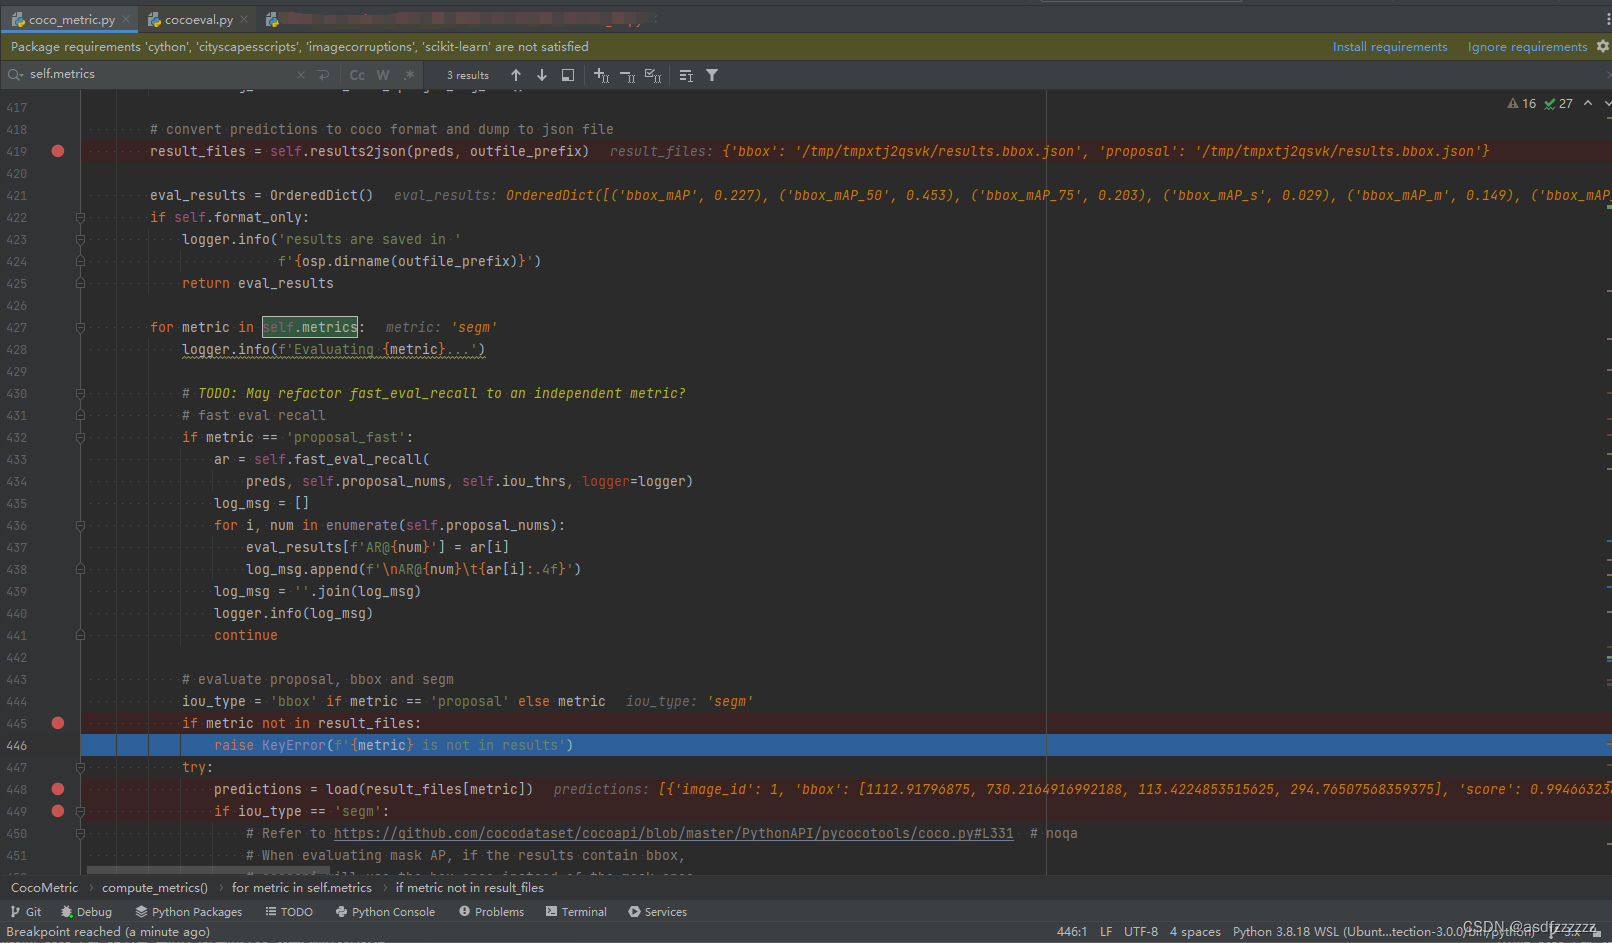Click Ignore requirements link
Viewport: 1612px width, 943px height.
click(x=1527, y=47)
